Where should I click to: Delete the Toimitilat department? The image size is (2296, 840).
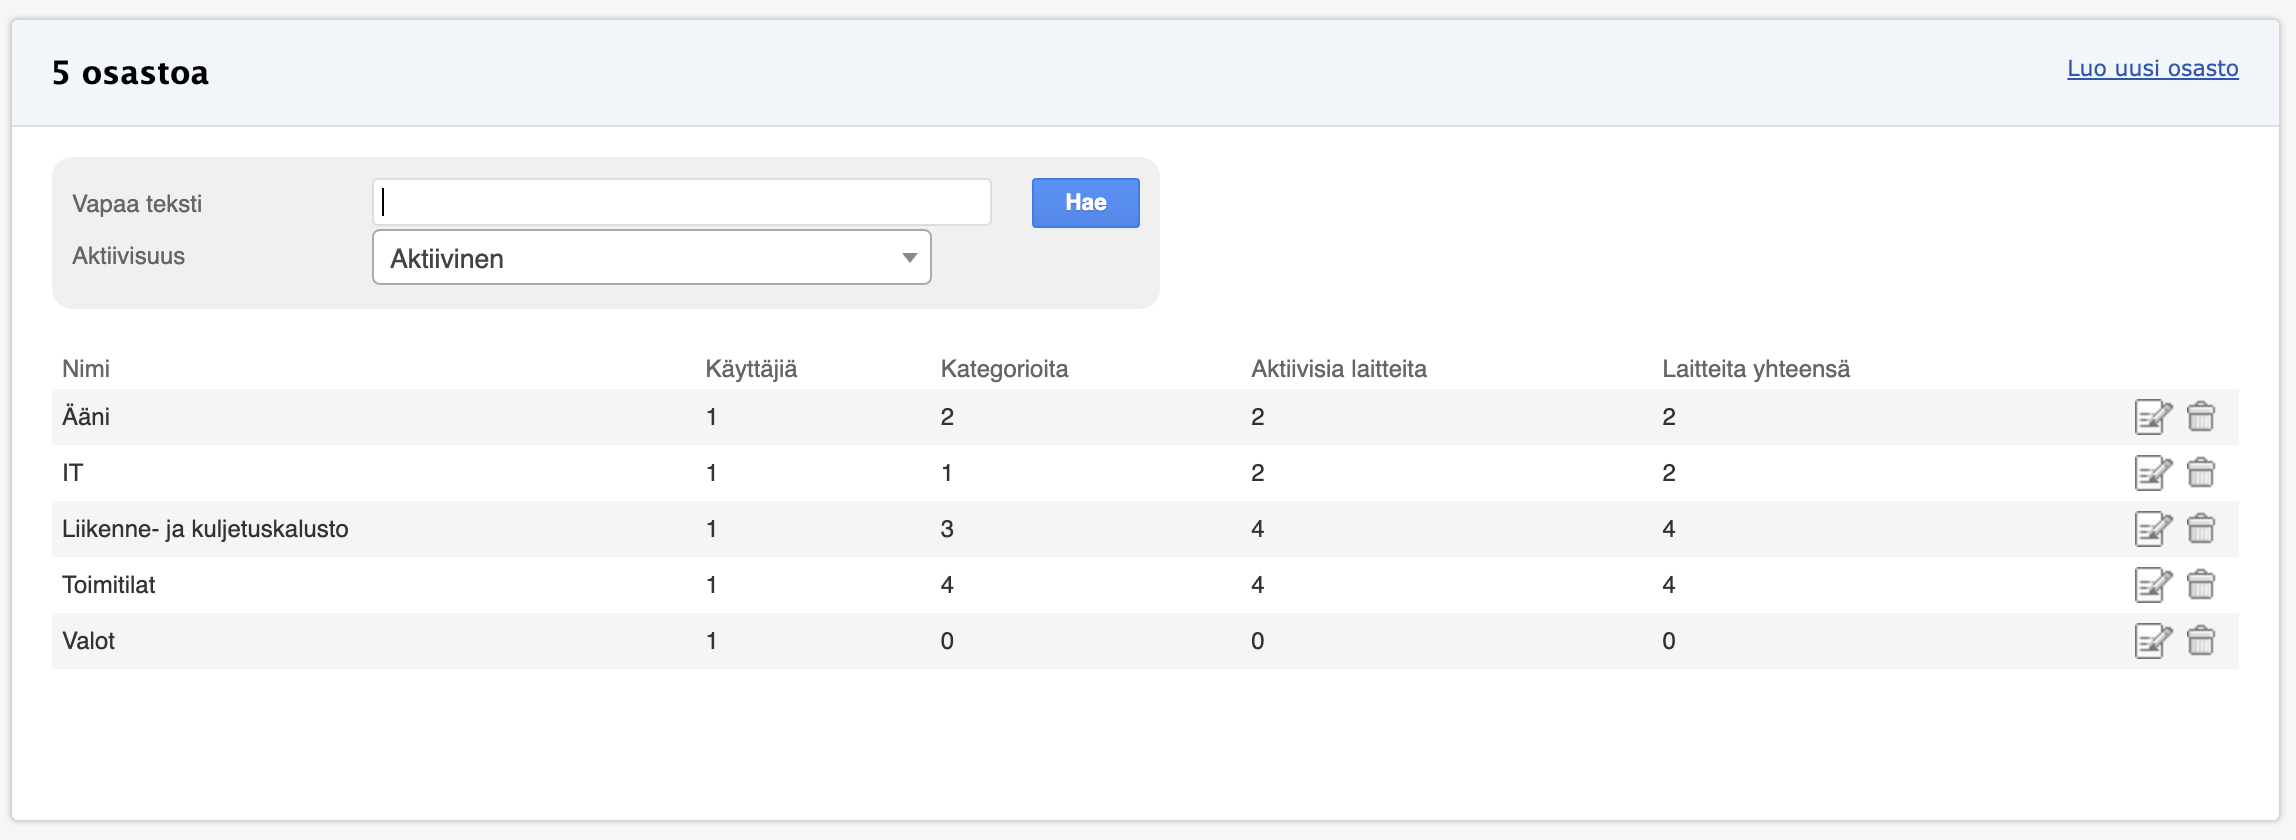pyautogui.click(x=2201, y=585)
